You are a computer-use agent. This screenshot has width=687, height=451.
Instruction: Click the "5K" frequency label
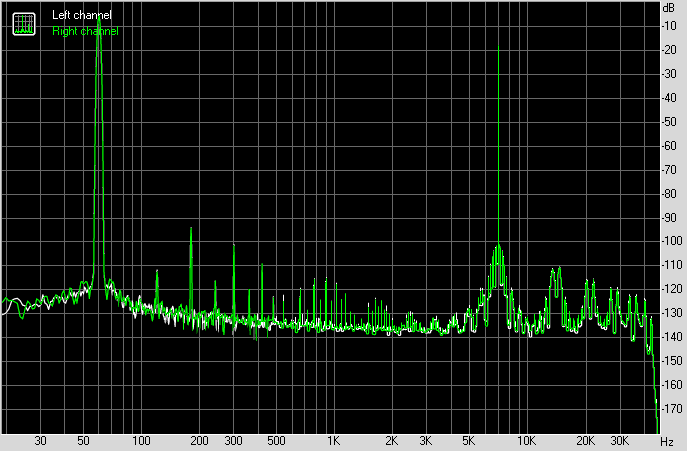(x=468, y=440)
